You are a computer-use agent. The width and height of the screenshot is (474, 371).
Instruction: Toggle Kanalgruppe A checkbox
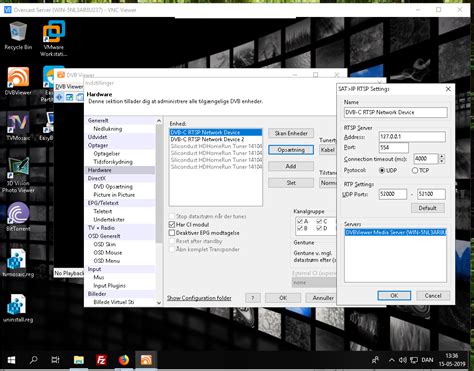[x=300, y=221]
